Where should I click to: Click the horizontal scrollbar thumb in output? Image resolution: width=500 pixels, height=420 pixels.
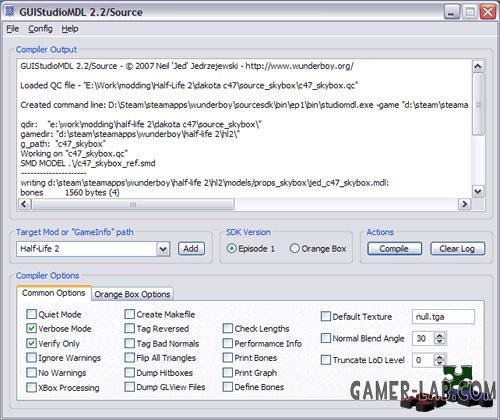tap(133, 204)
